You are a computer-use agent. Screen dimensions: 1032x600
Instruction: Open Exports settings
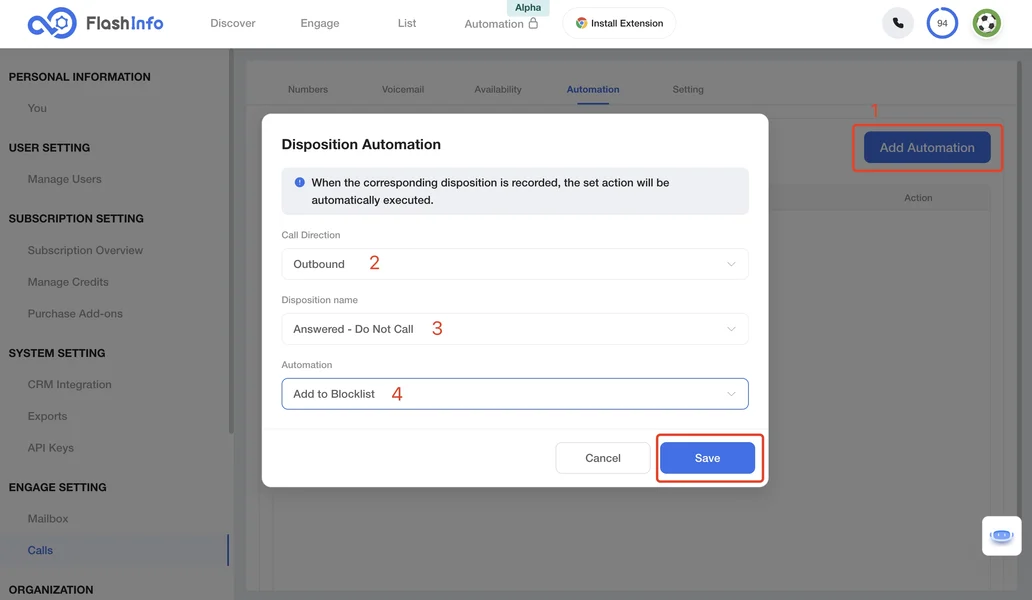(x=47, y=416)
